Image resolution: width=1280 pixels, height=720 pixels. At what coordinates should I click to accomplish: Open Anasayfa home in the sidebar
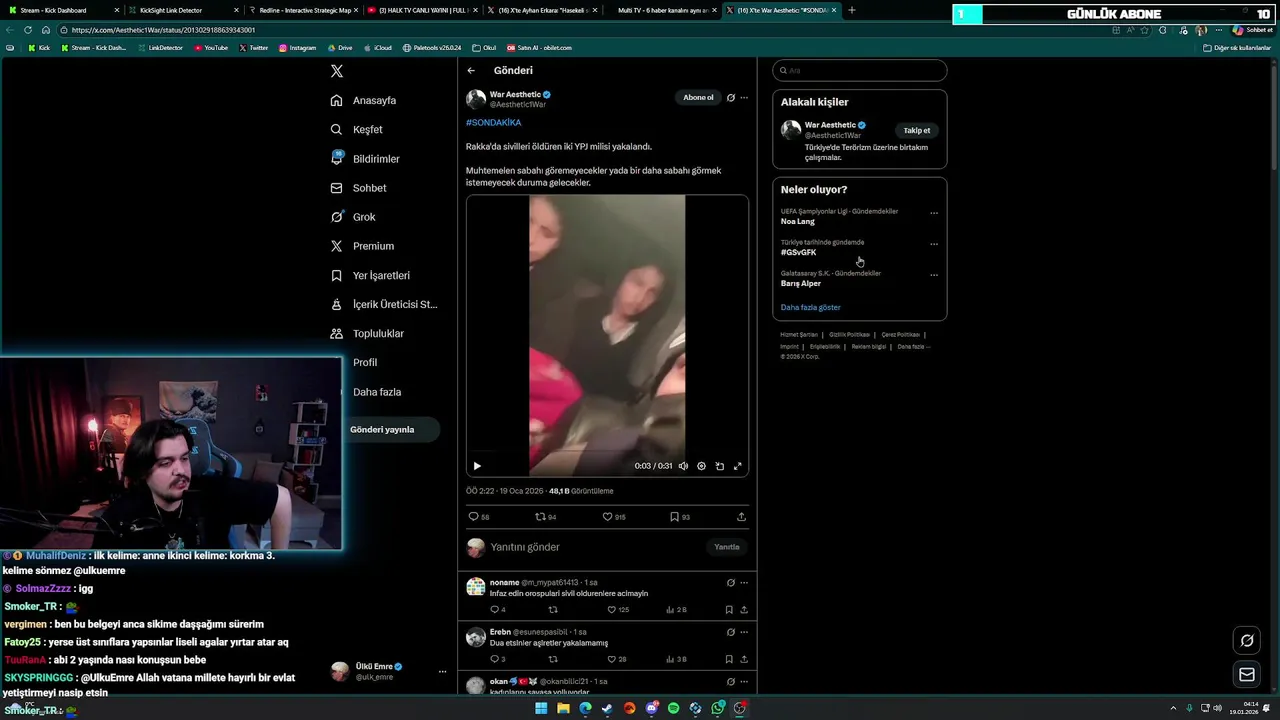coord(364,100)
